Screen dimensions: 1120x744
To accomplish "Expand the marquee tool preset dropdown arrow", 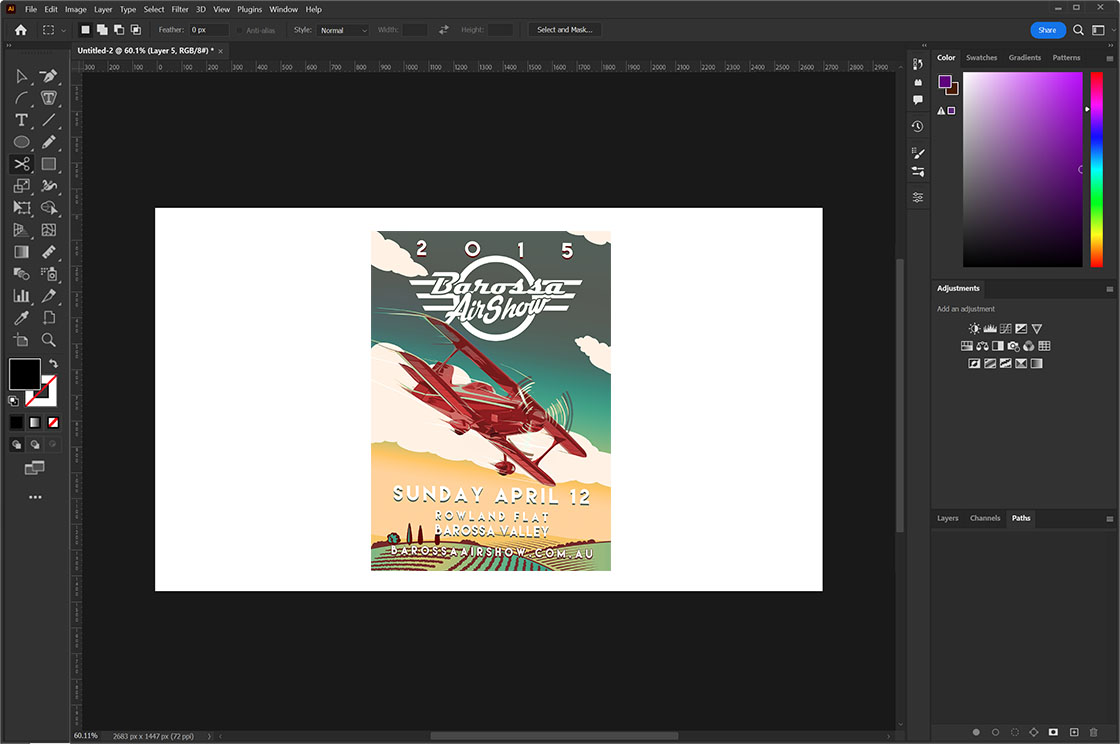I will (x=64, y=30).
